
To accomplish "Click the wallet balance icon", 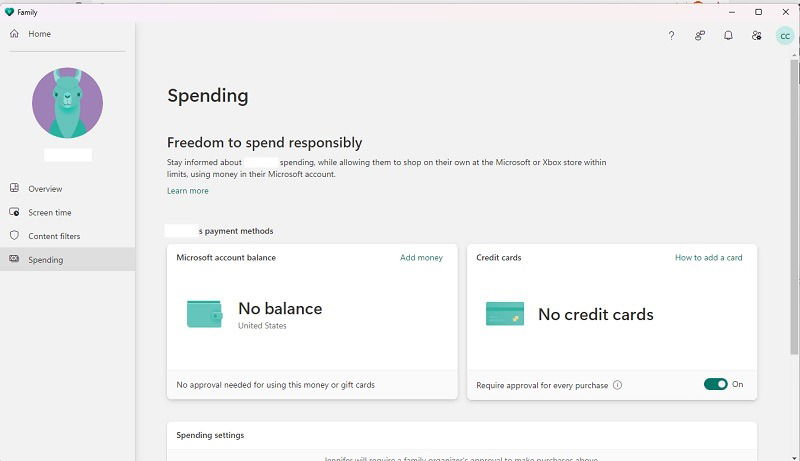I will (x=205, y=314).
